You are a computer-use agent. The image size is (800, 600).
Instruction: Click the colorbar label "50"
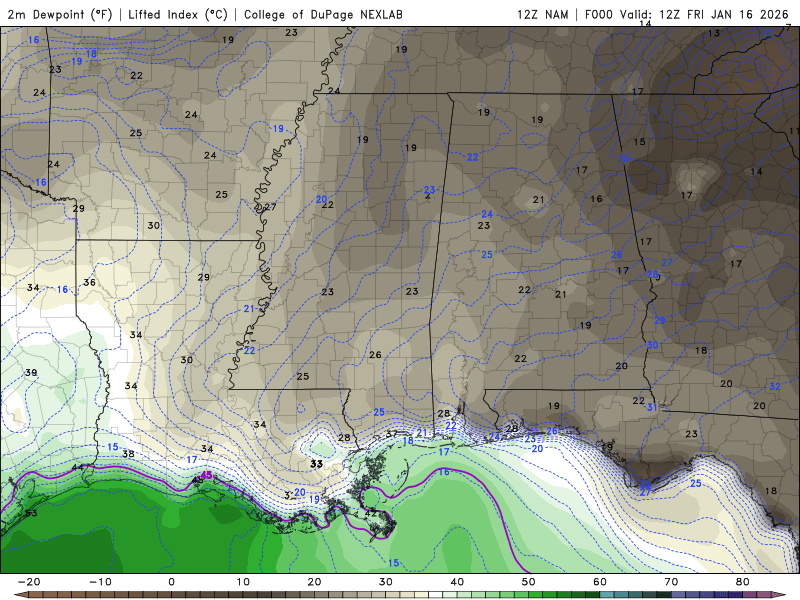coord(529,582)
